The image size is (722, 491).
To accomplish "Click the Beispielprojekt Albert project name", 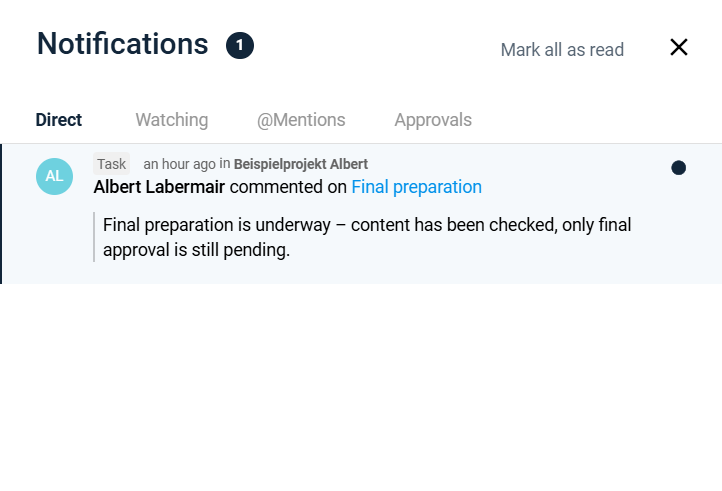I will [301, 164].
